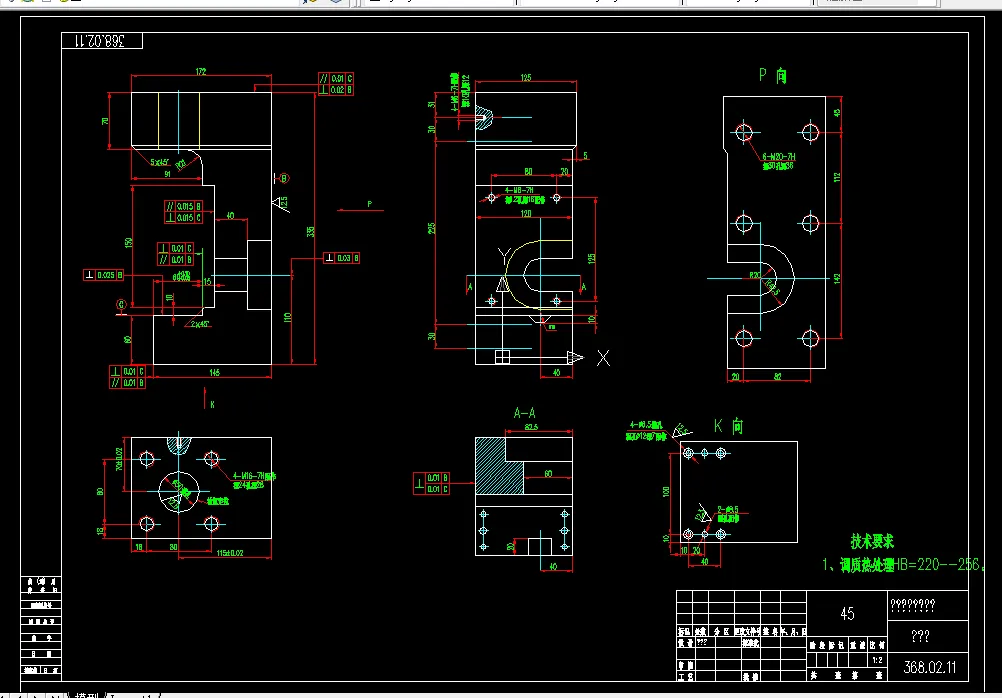Pick the 91 horizontal dimension
The width and height of the screenshot is (1002, 698).
[167, 173]
